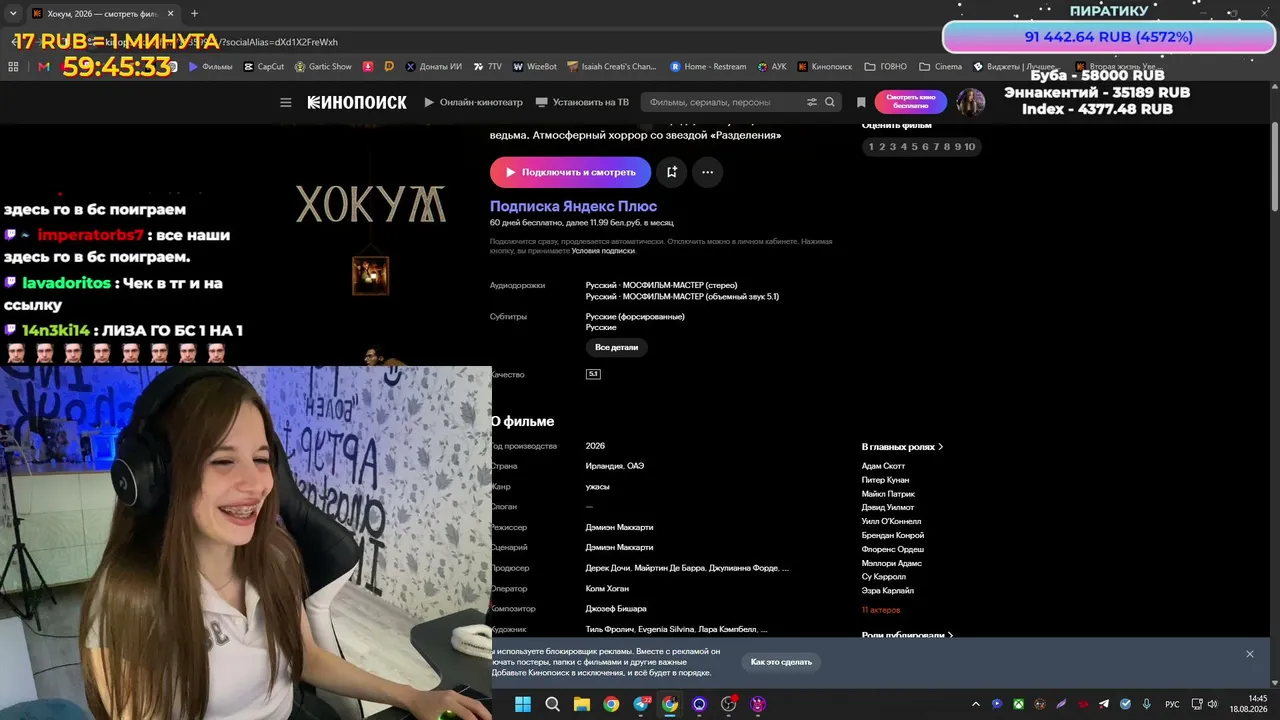Open the CapCut bookmark
The height and width of the screenshot is (720, 1280).
264,67
